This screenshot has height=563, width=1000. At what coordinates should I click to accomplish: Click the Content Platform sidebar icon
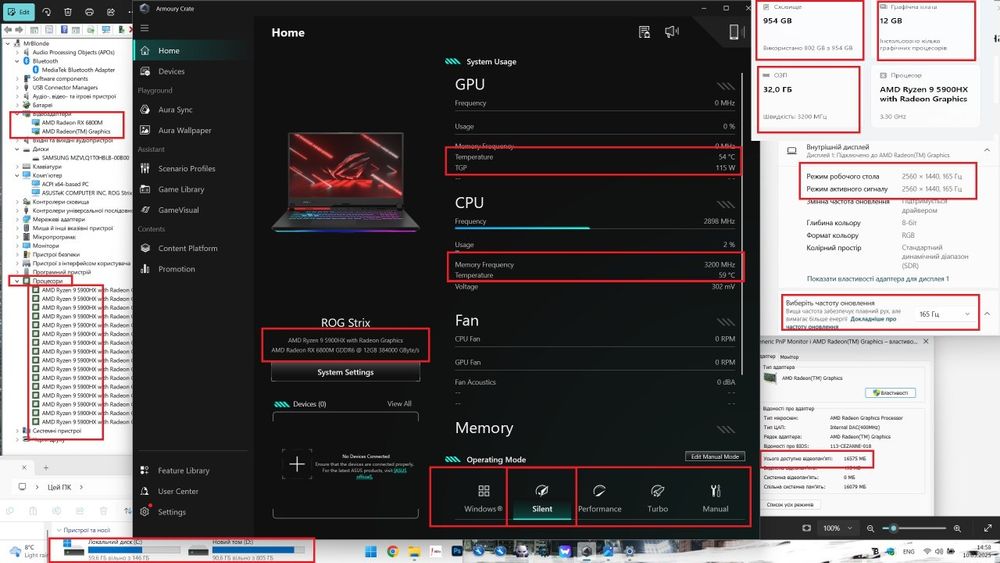pos(145,248)
